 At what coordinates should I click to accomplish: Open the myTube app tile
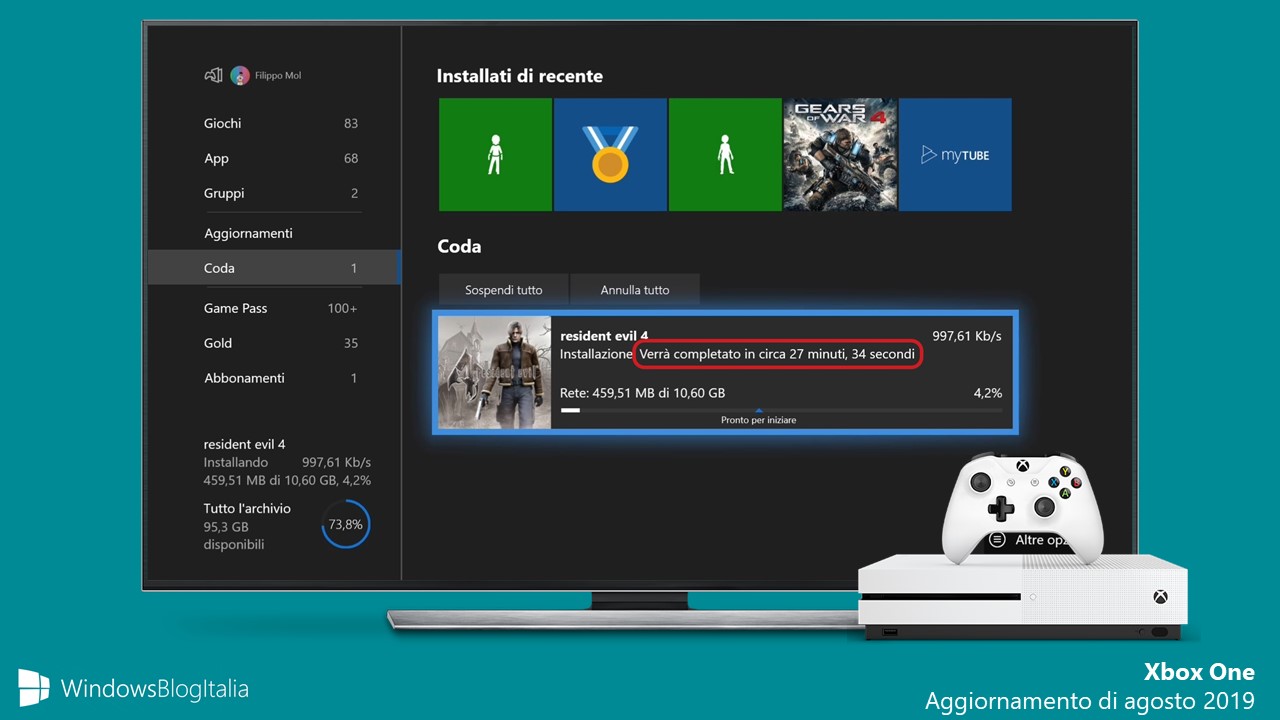coord(955,154)
